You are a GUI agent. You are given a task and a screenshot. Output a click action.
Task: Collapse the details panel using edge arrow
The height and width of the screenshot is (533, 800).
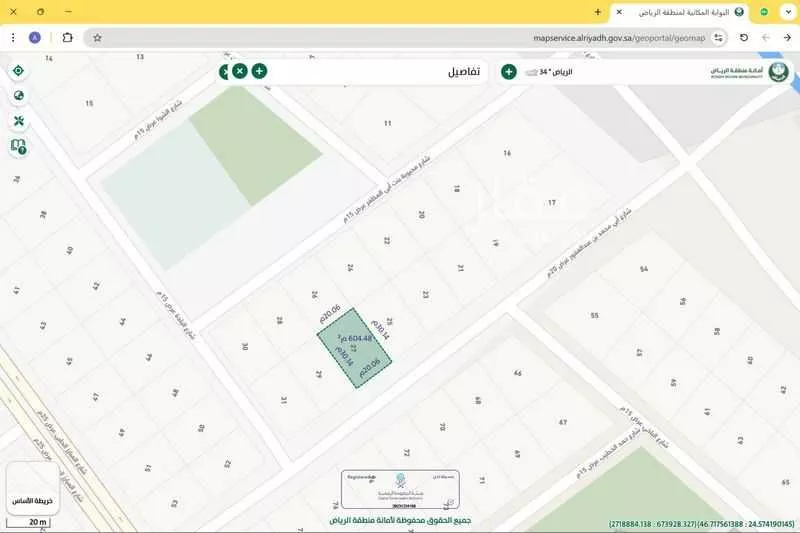225,71
